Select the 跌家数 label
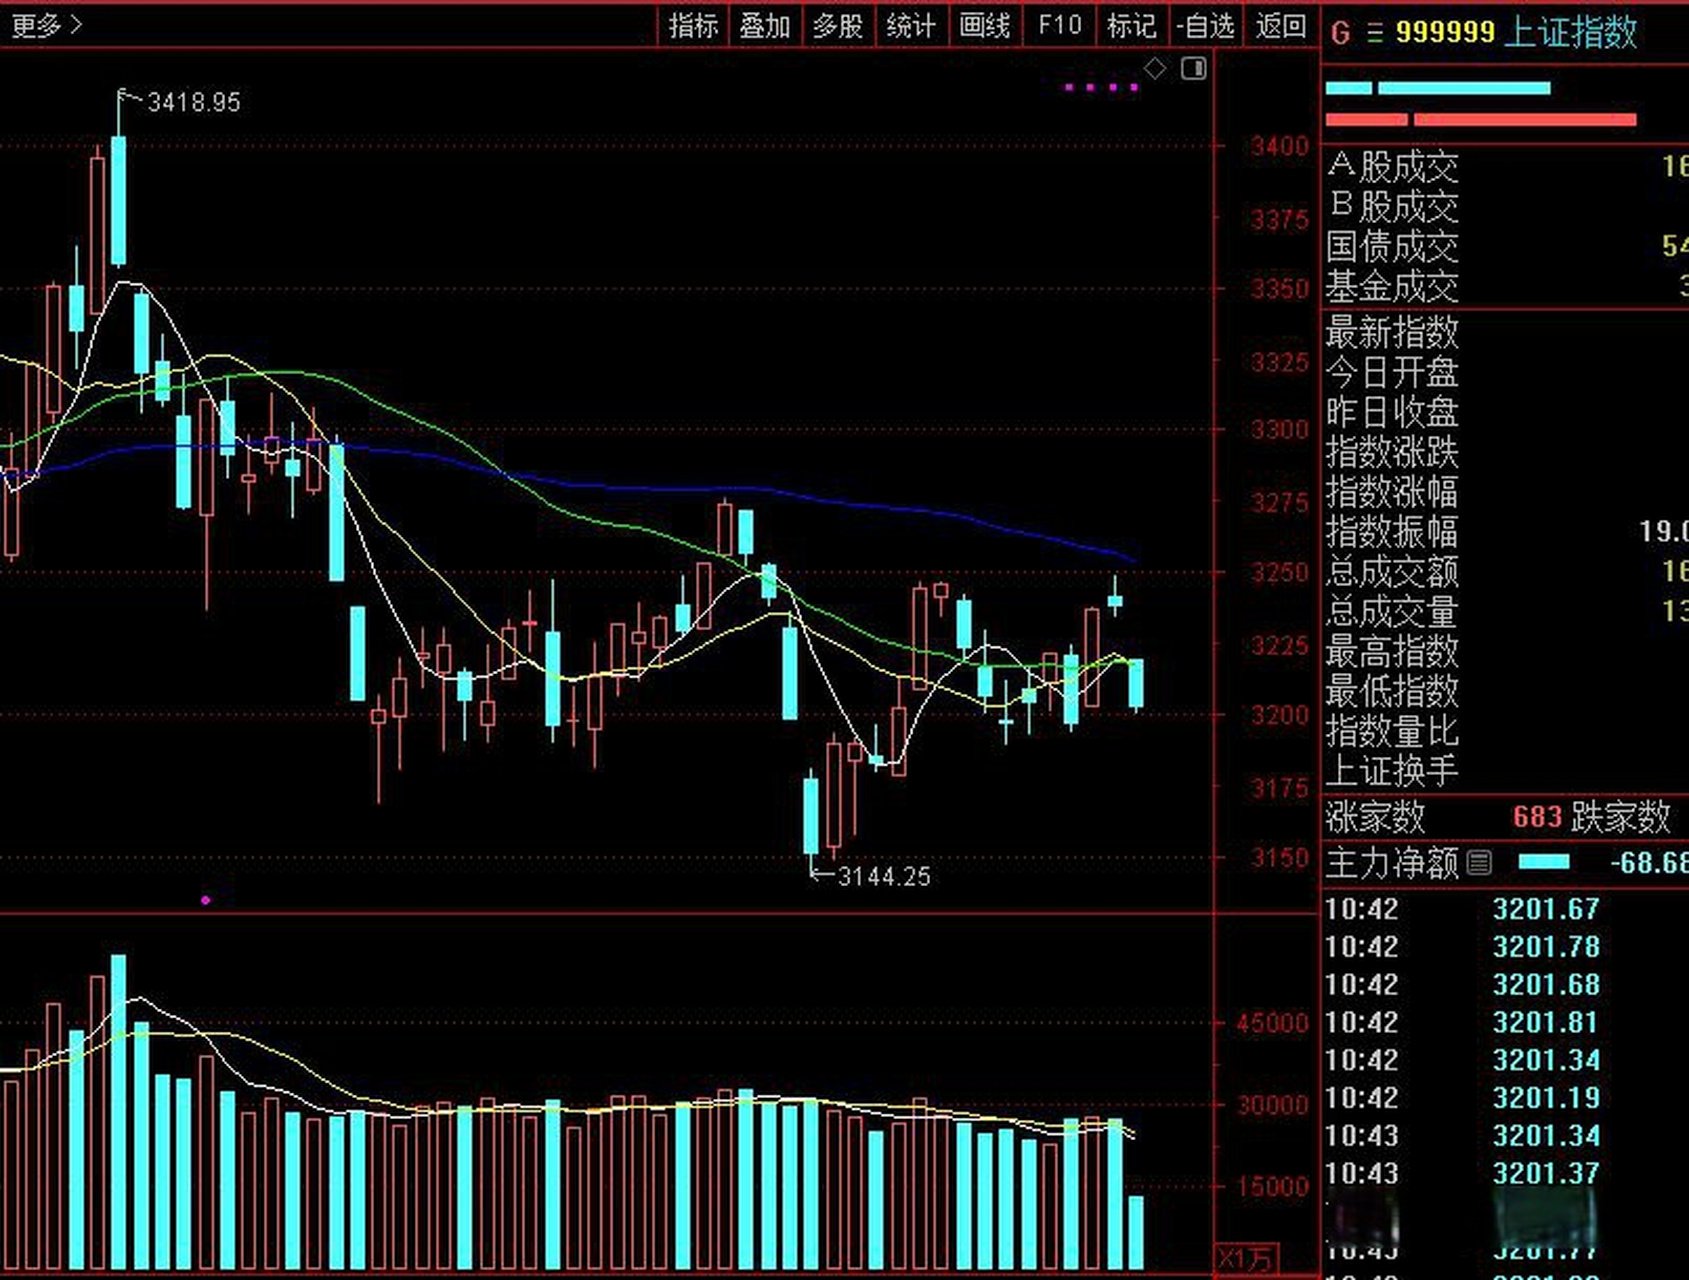This screenshot has width=1689, height=1280. pyautogui.click(x=1620, y=817)
